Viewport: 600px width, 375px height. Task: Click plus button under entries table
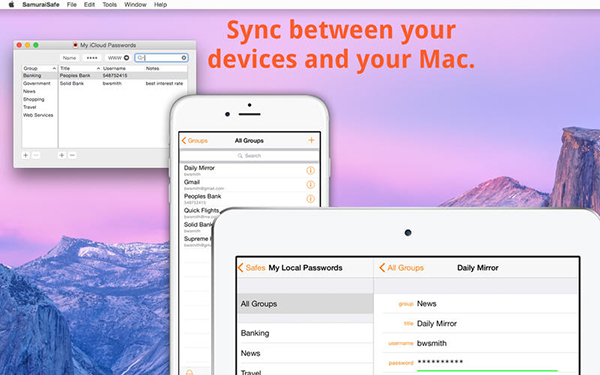pos(62,155)
